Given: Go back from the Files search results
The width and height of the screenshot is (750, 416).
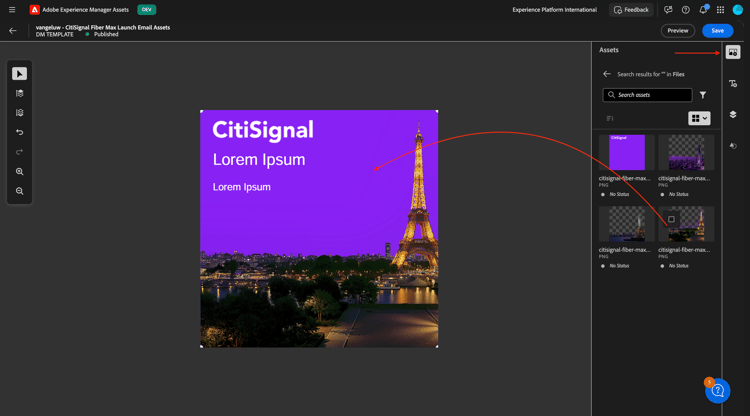Looking at the screenshot, I should [607, 74].
